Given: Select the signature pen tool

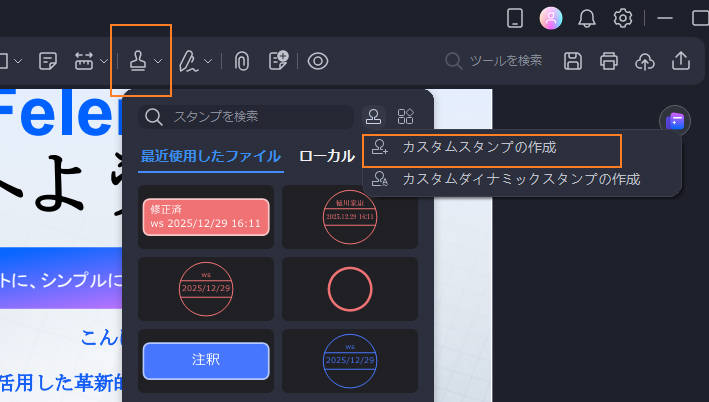Looking at the screenshot, I should coord(188,61).
